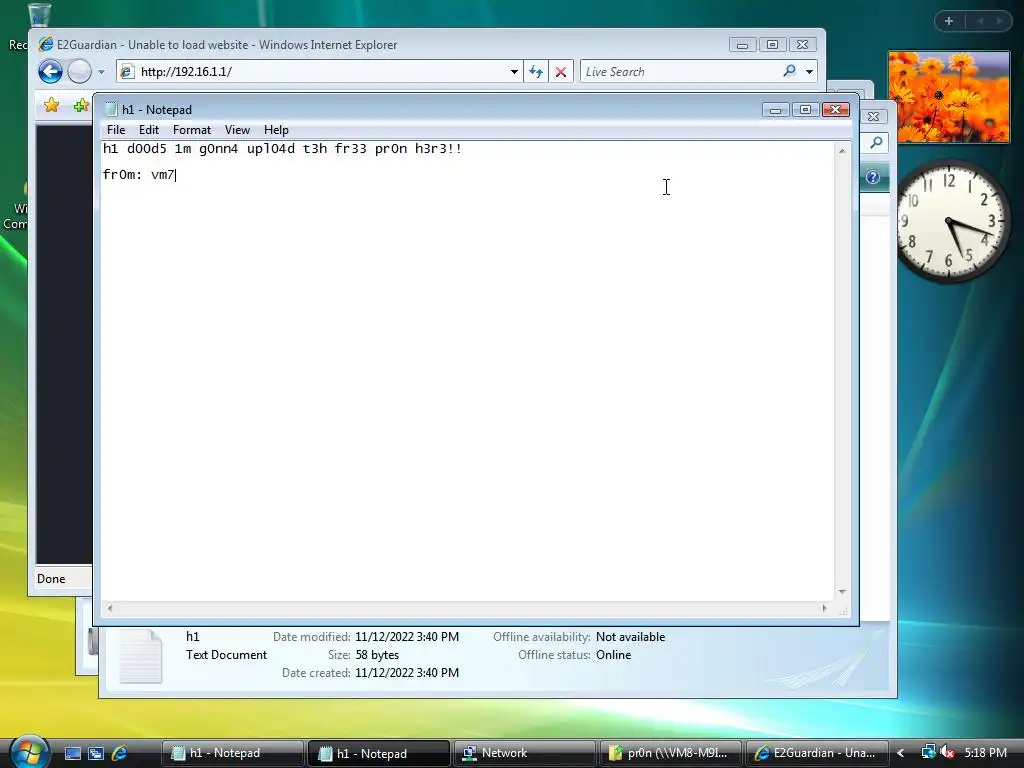This screenshot has height=768, width=1024.
Task: Click the Notepad resize grip corner
Action: (x=843, y=611)
